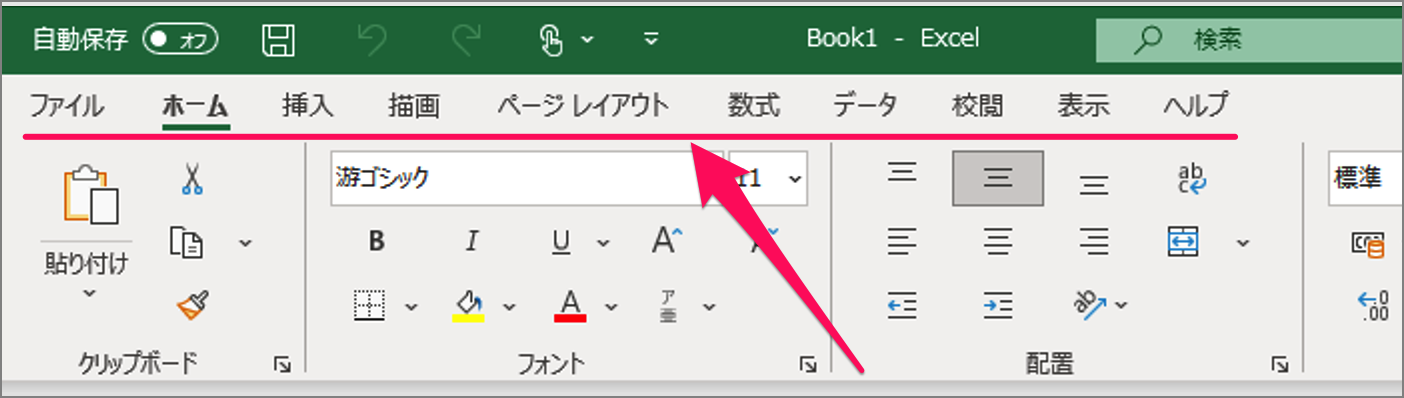Click the Top Align icon

[903, 173]
